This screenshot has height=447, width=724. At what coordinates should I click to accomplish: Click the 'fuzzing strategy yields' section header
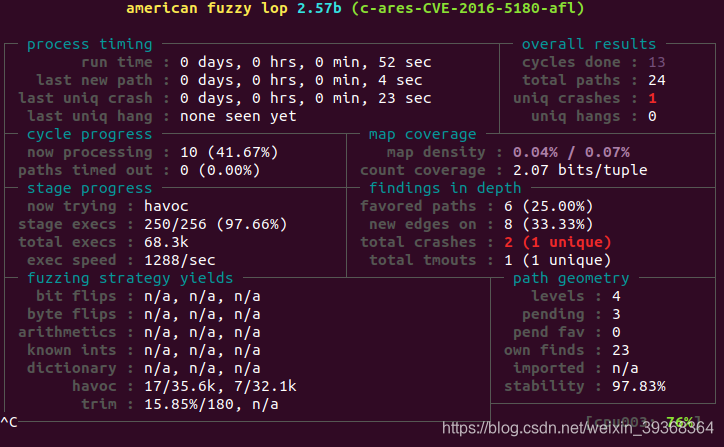click(x=130, y=278)
